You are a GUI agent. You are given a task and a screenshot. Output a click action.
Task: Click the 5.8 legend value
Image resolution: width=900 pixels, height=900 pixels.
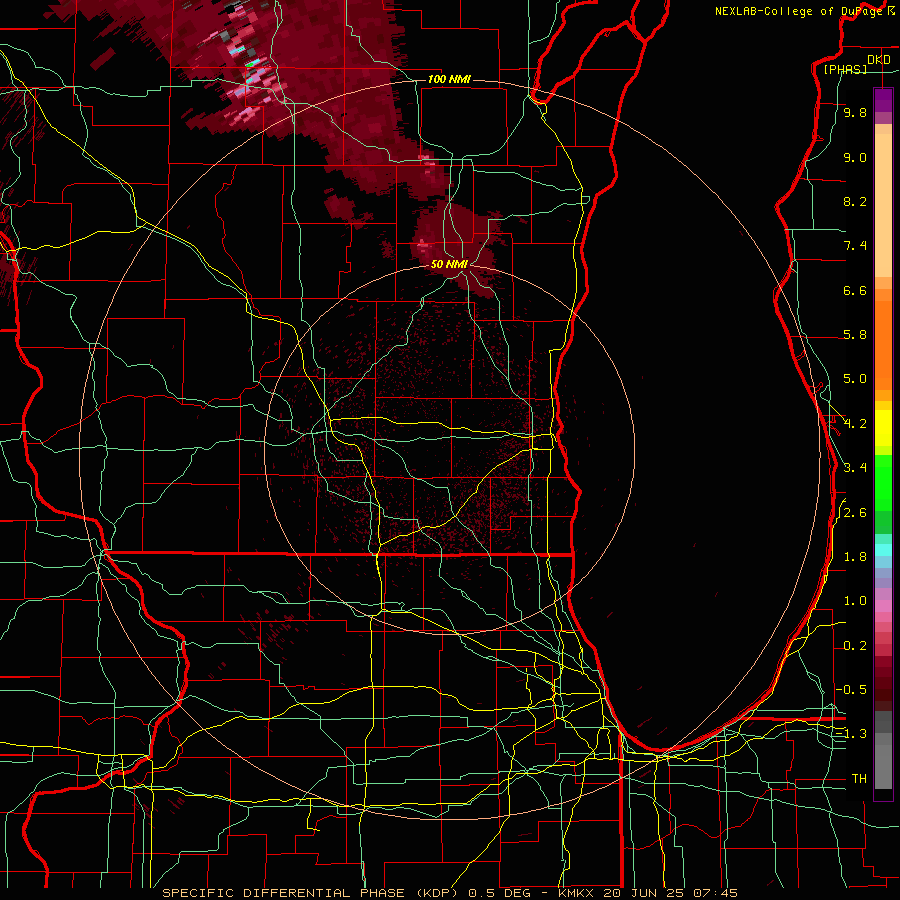(855, 335)
